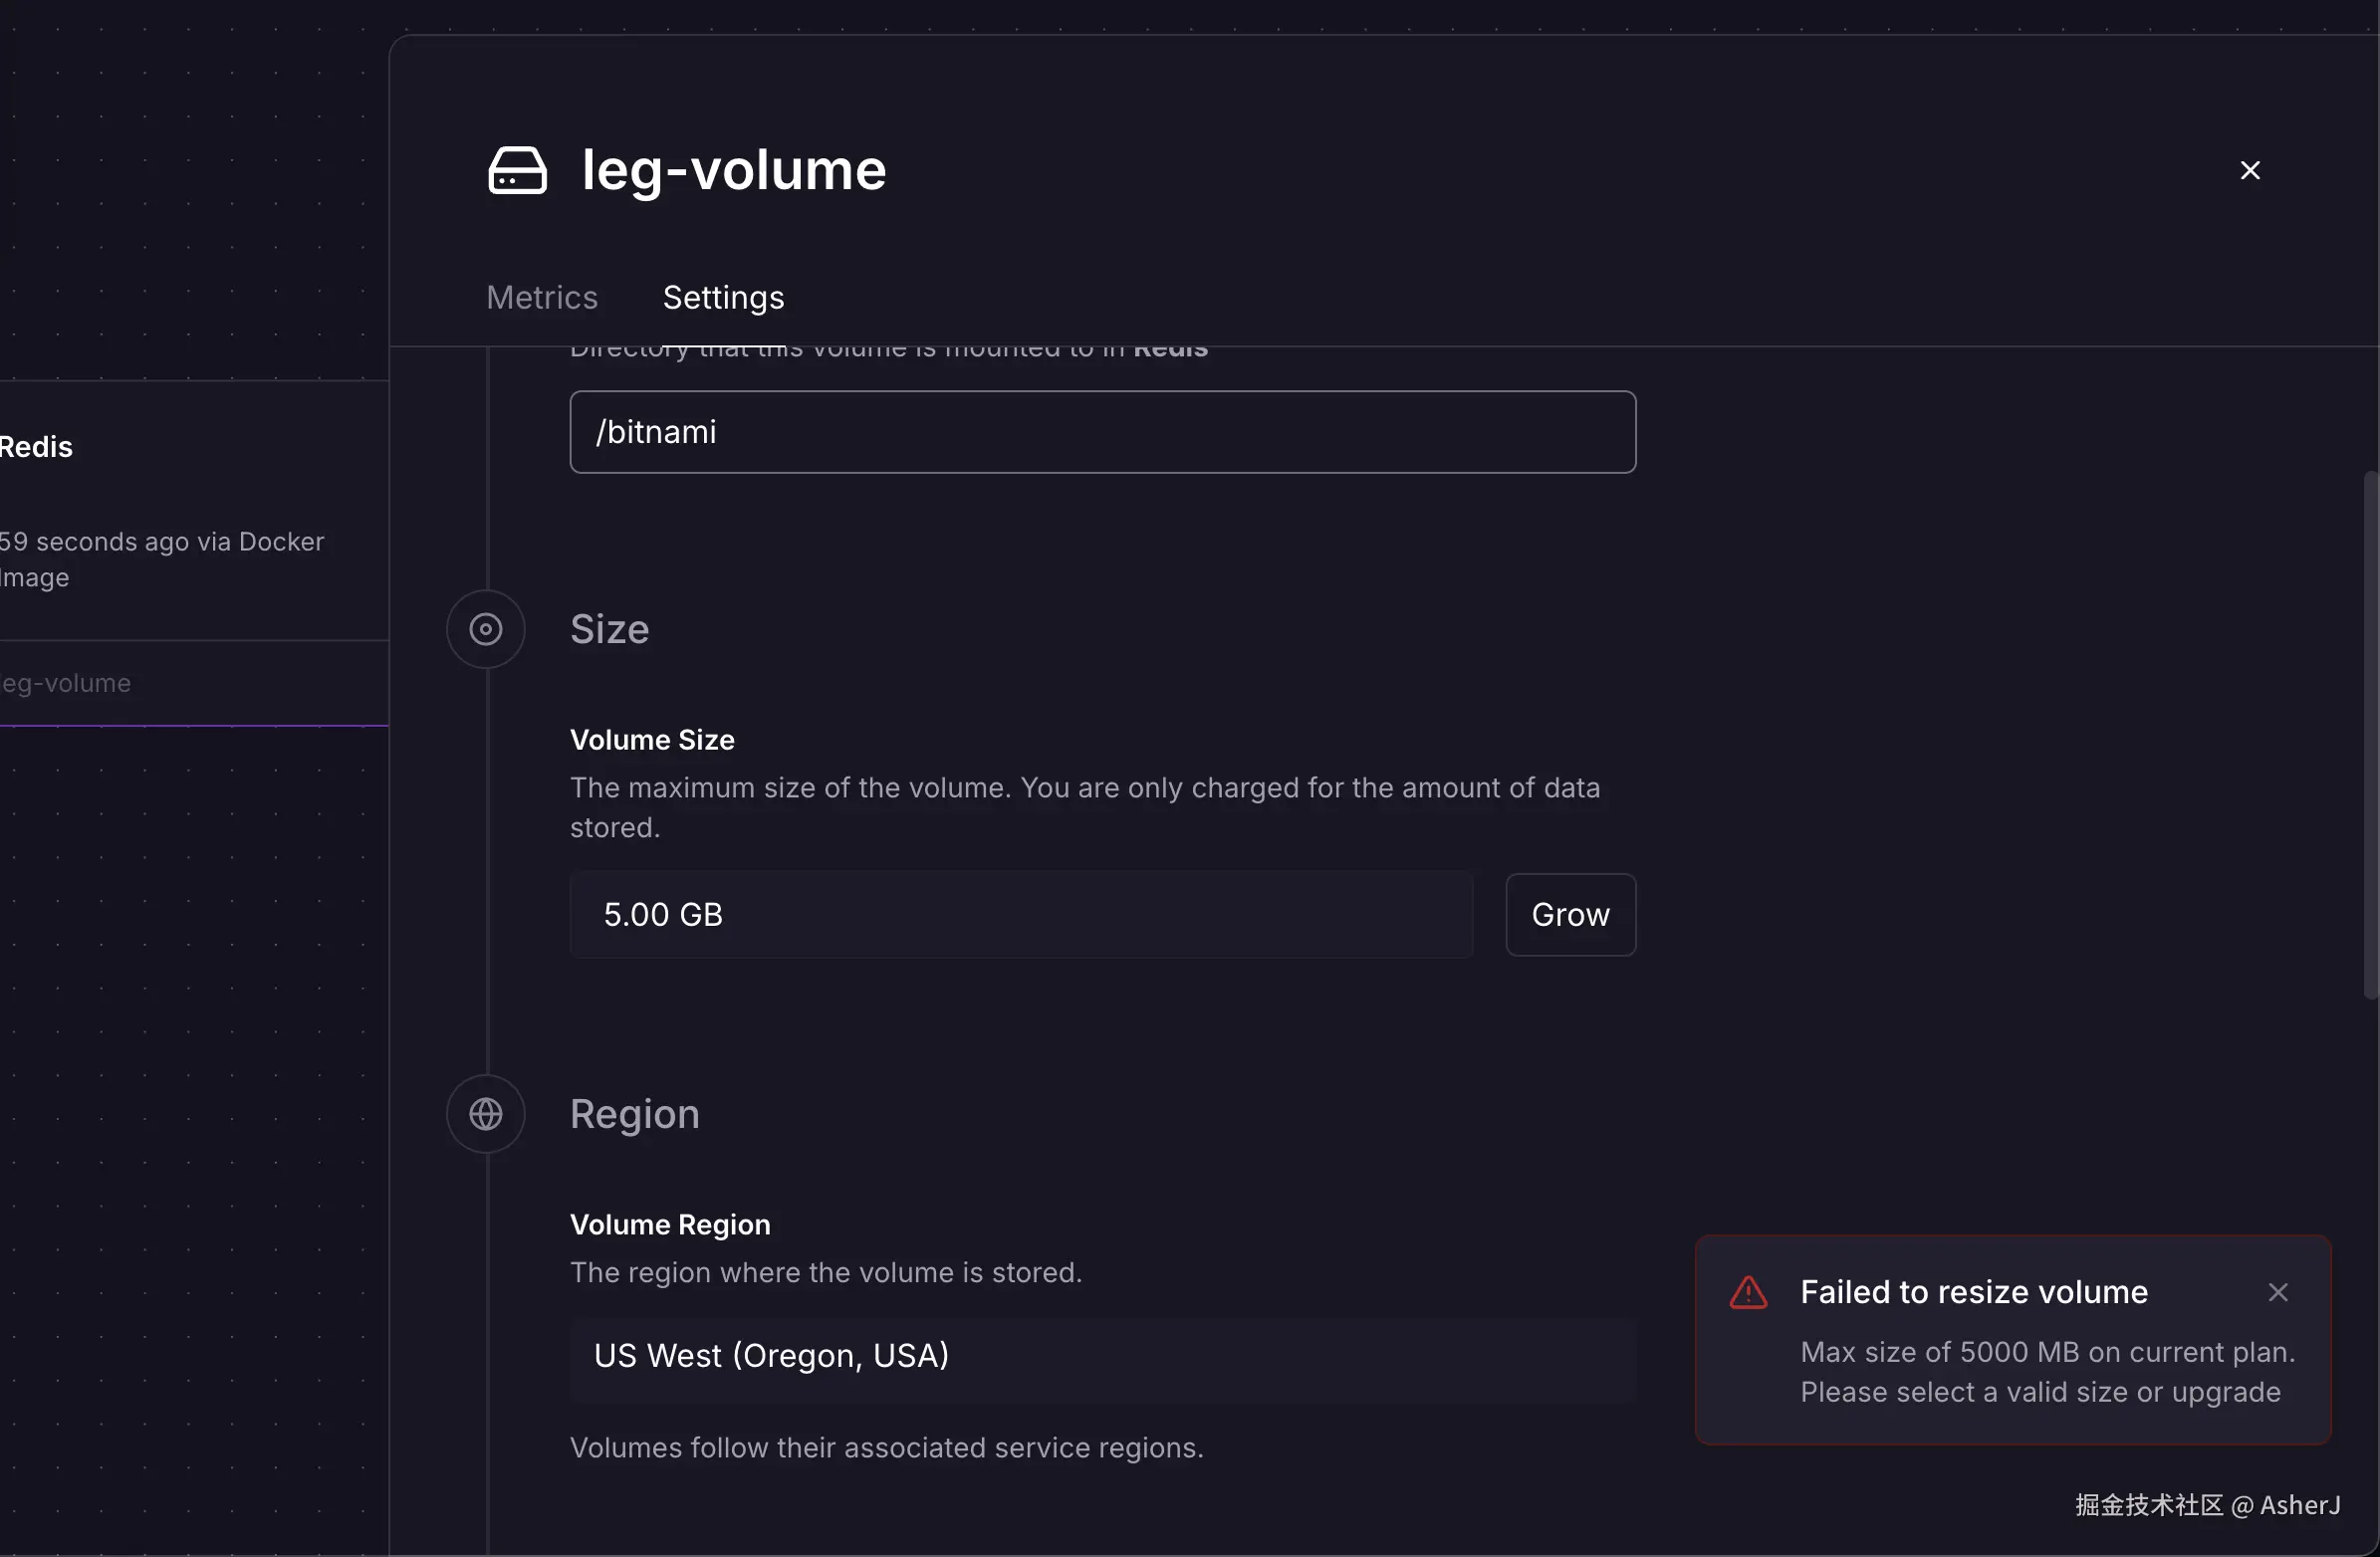
Task: Dismiss the Failed to resize volume toast
Action: point(2278,1293)
